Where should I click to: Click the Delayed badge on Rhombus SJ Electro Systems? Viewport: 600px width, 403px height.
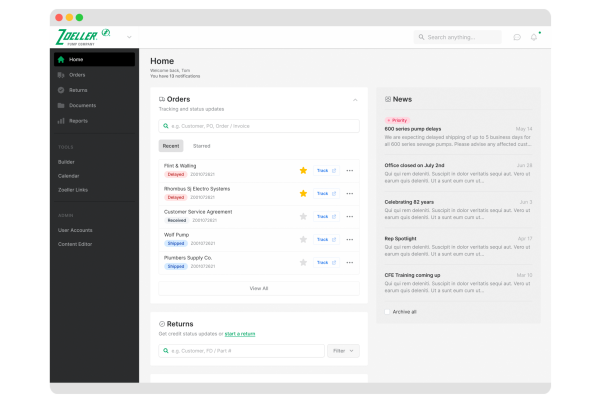176,197
